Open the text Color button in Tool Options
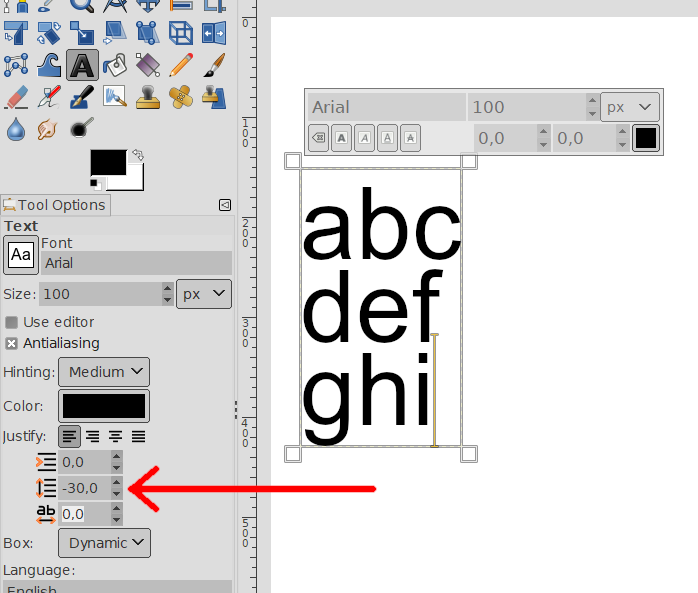698x593 pixels. pos(104,406)
